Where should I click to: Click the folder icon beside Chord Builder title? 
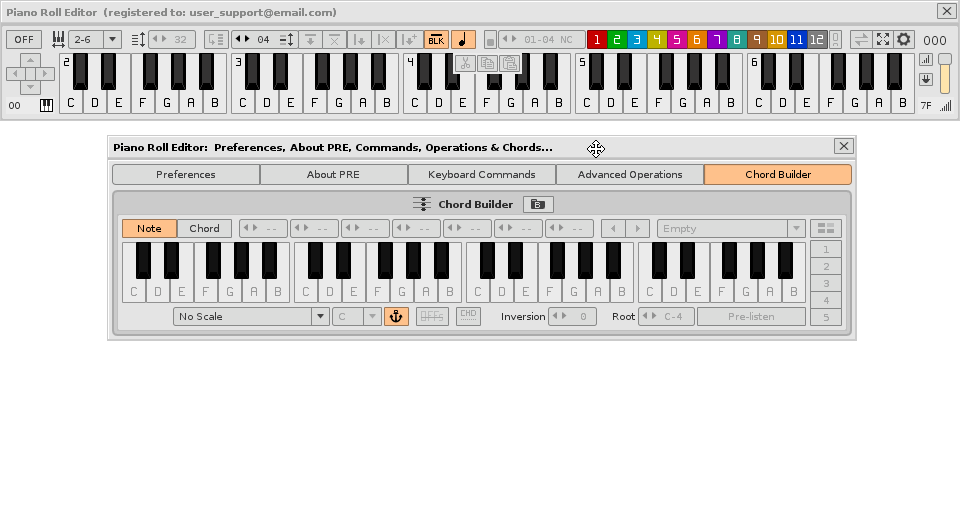538,205
